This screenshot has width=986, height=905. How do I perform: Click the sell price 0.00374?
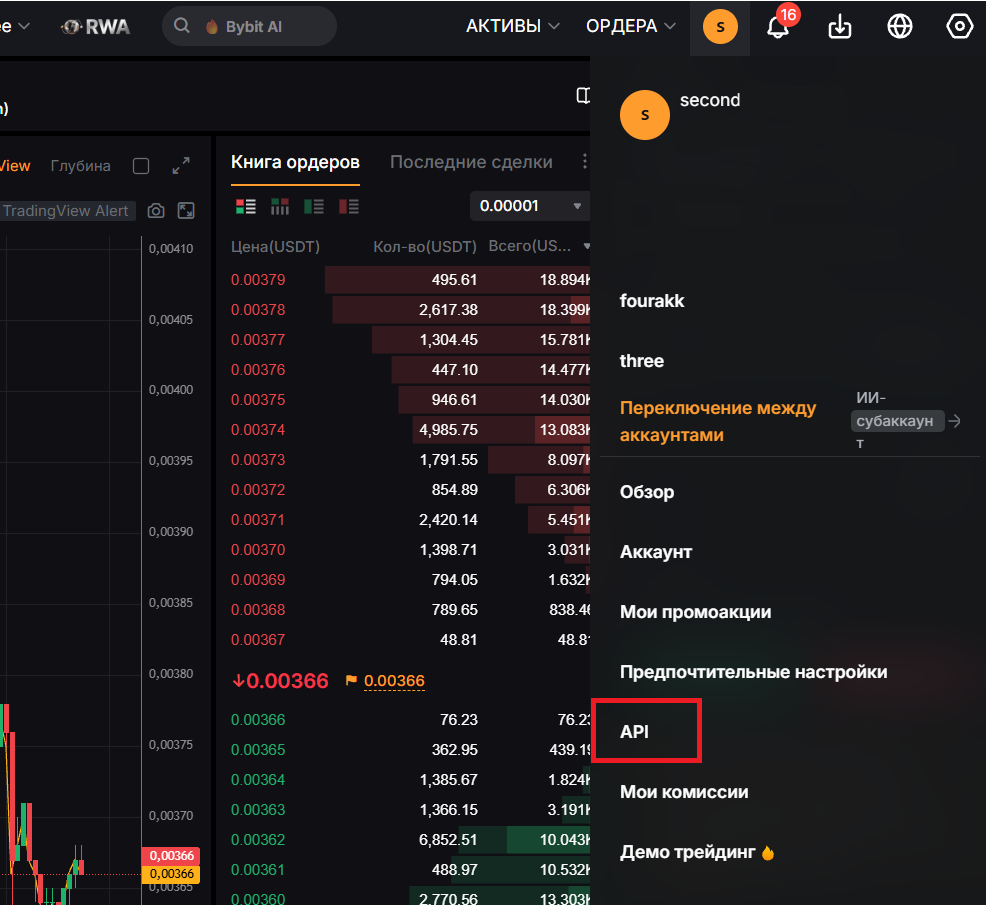(258, 430)
